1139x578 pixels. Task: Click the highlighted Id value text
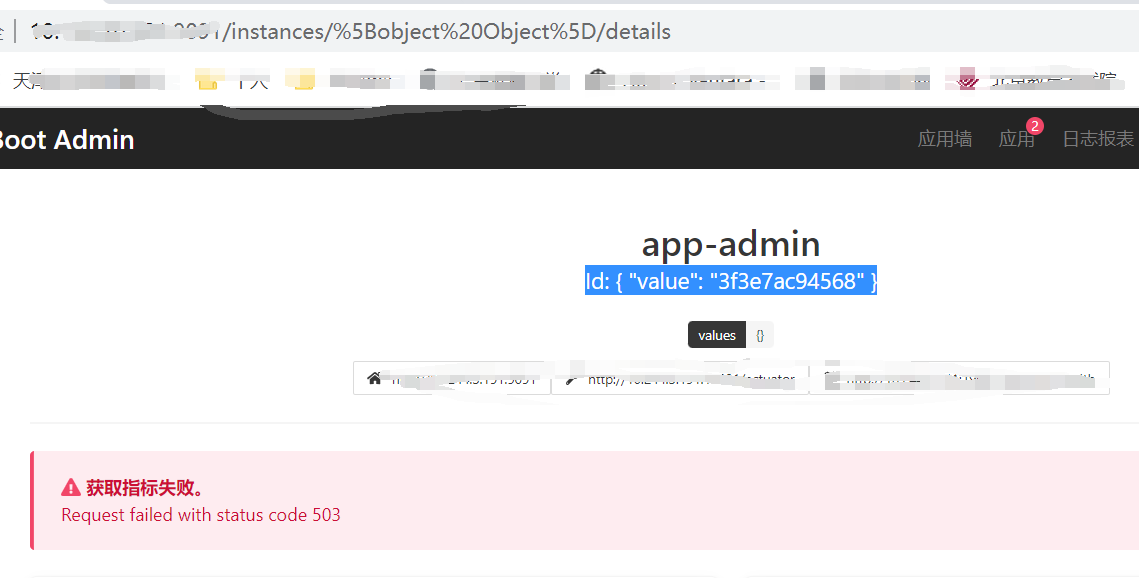pos(730,281)
